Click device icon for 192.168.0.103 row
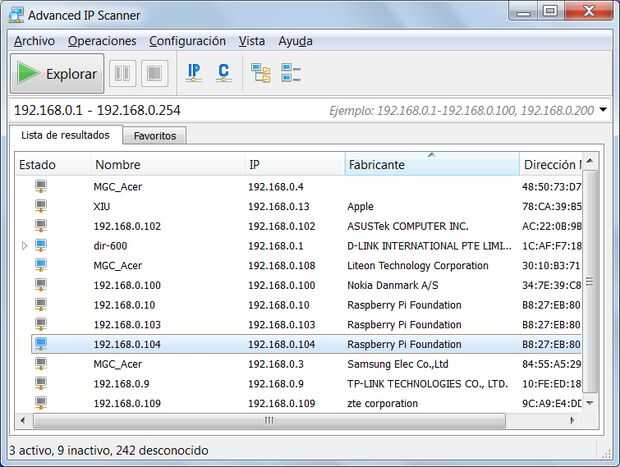This screenshot has height=467, width=620. (x=41, y=324)
